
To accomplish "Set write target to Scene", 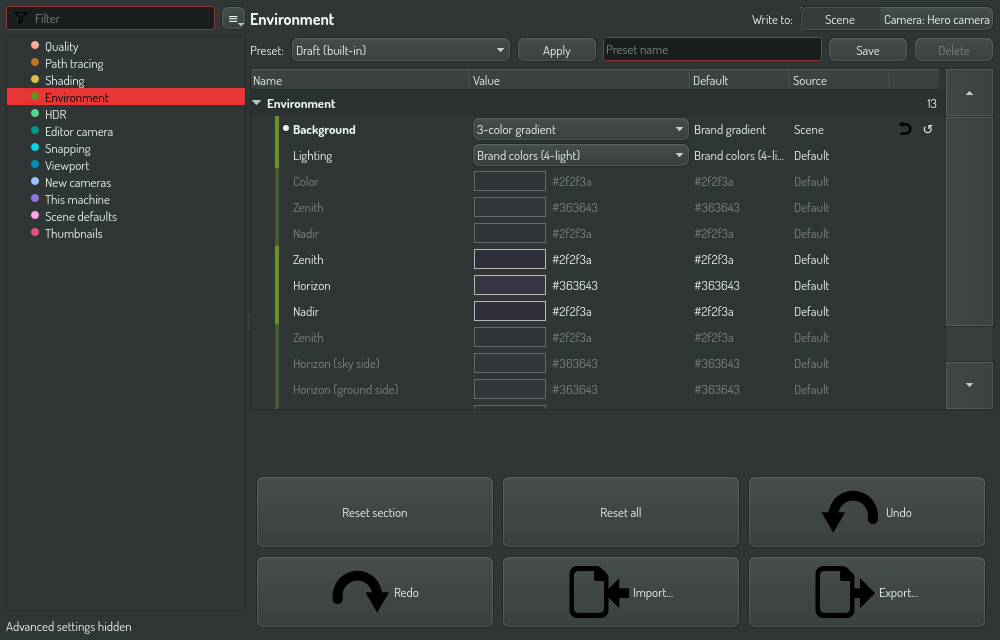I will pos(839,19).
